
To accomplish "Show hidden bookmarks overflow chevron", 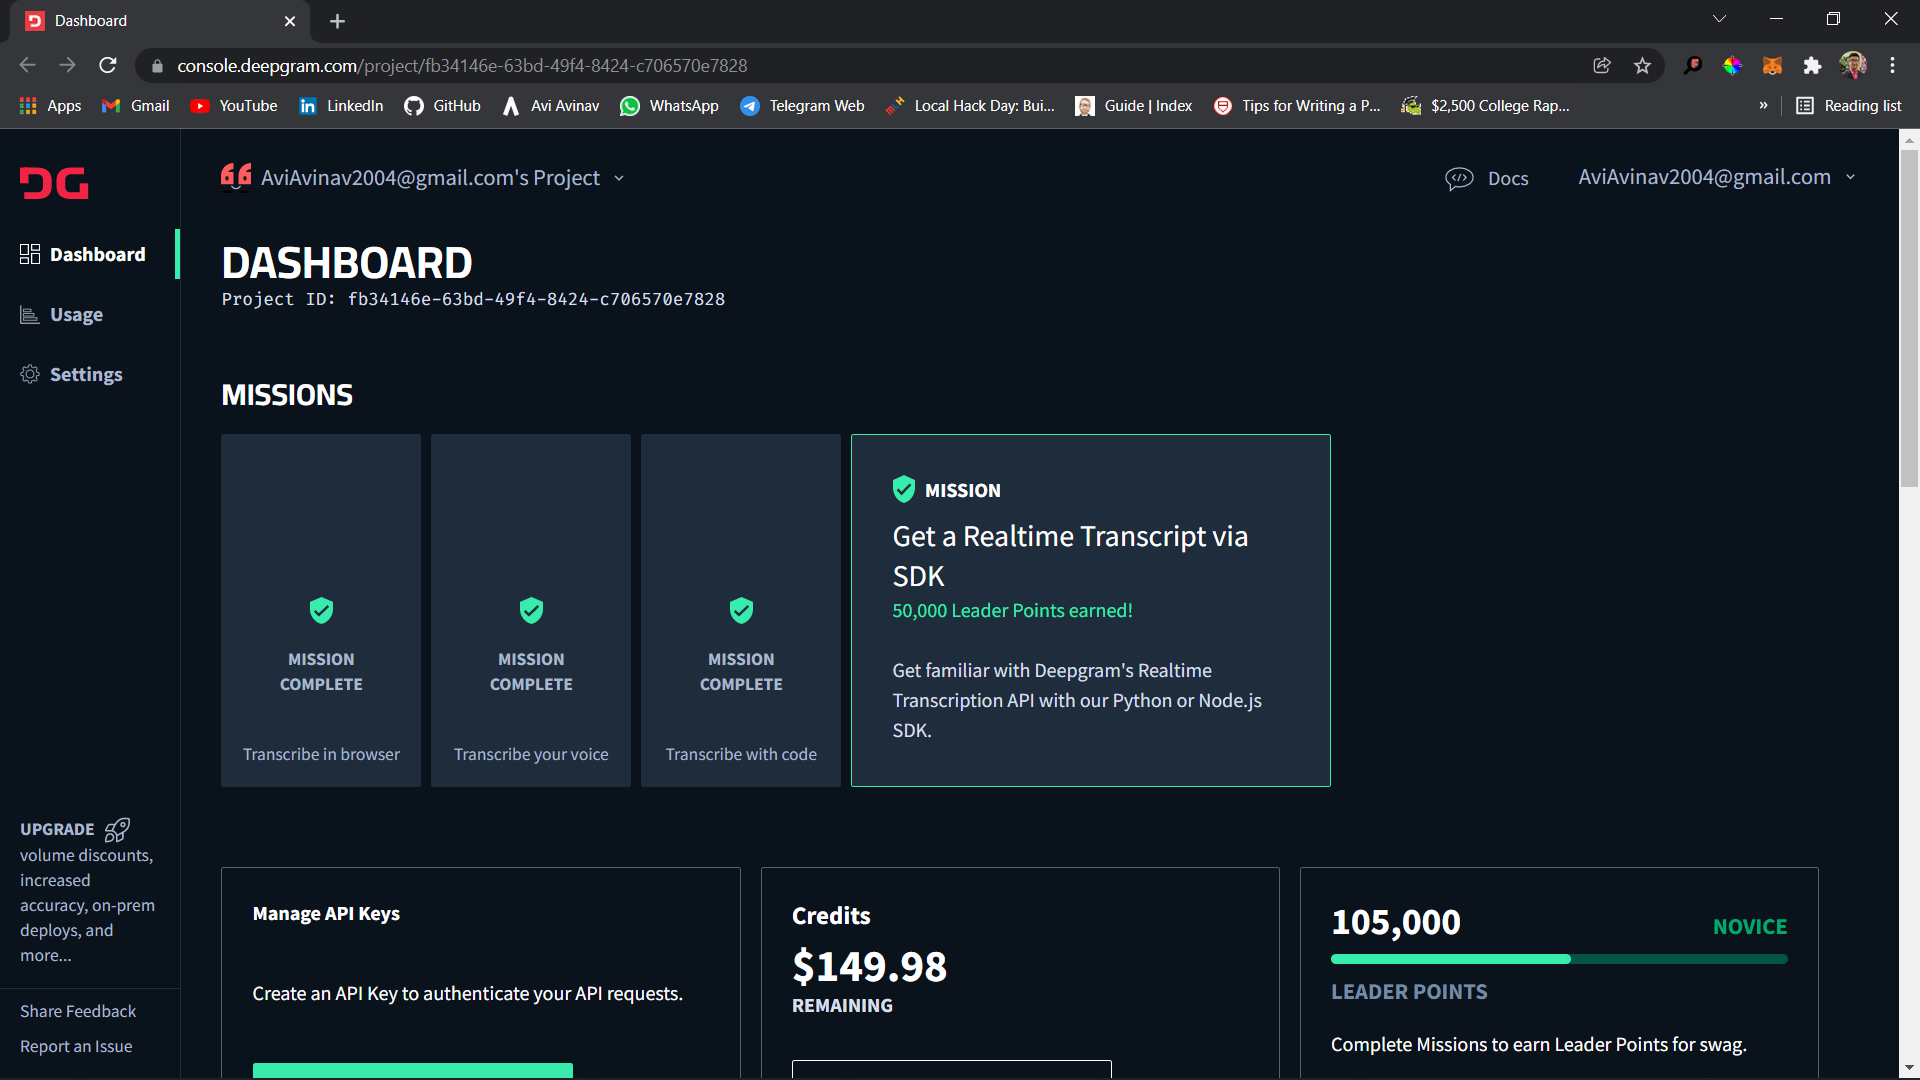I will click(x=1763, y=106).
